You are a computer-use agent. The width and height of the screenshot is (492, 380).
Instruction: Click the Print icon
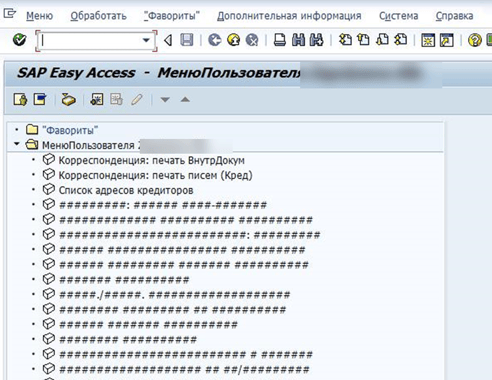tap(279, 40)
